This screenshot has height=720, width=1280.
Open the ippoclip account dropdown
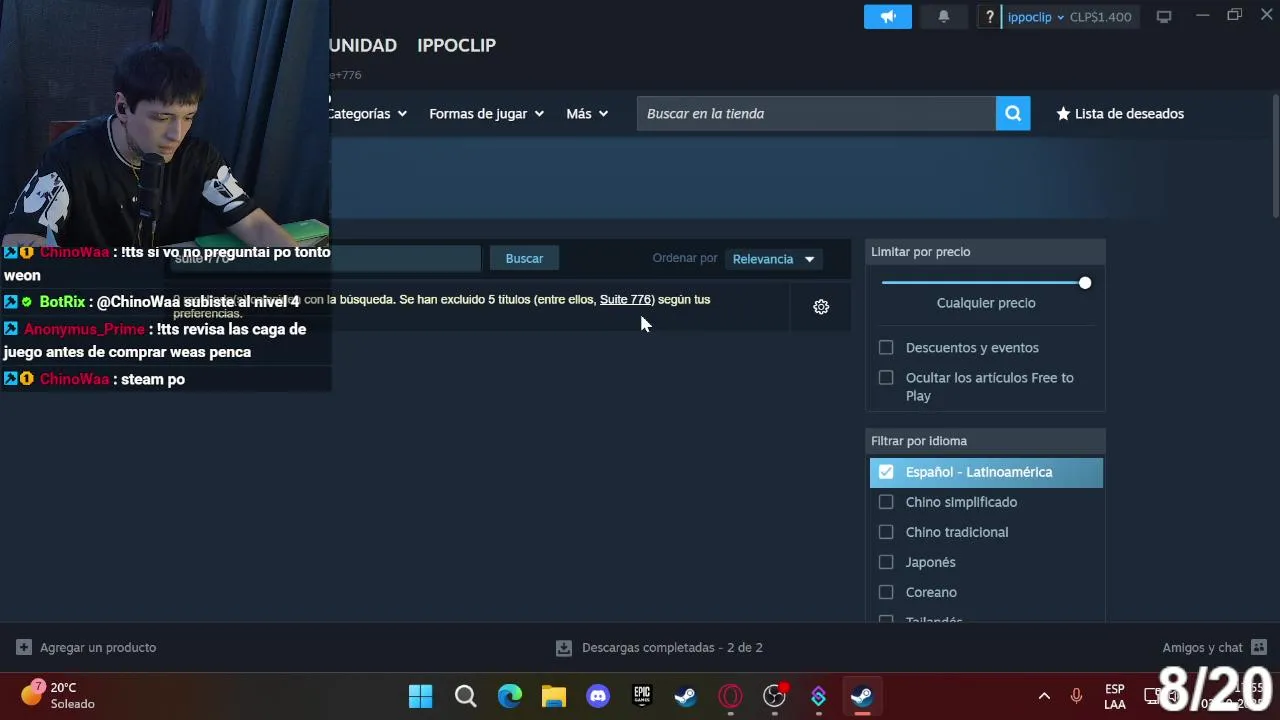1036,17
